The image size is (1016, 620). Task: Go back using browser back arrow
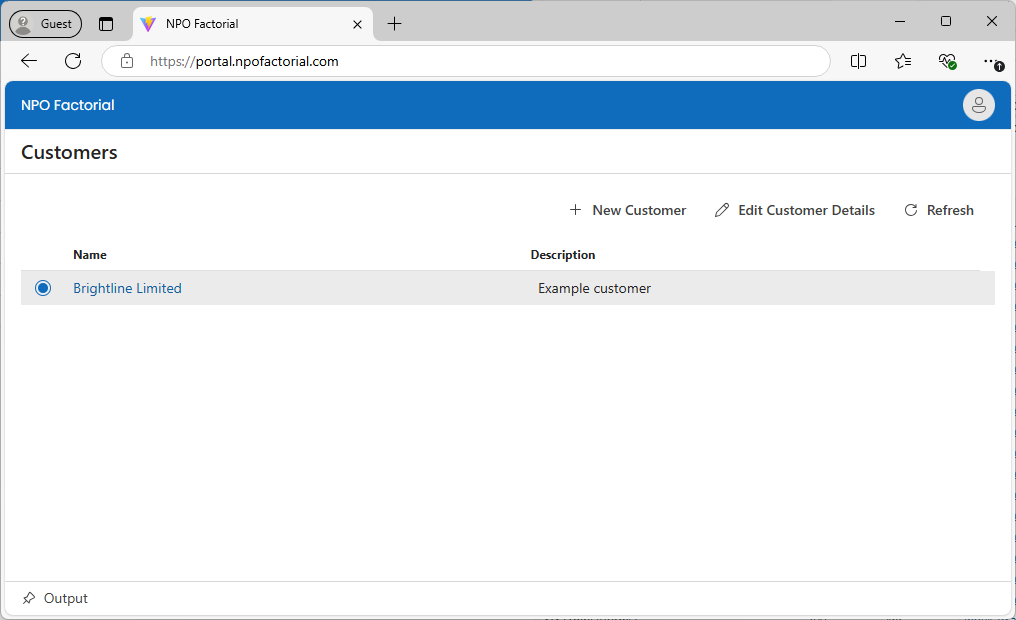tap(29, 61)
